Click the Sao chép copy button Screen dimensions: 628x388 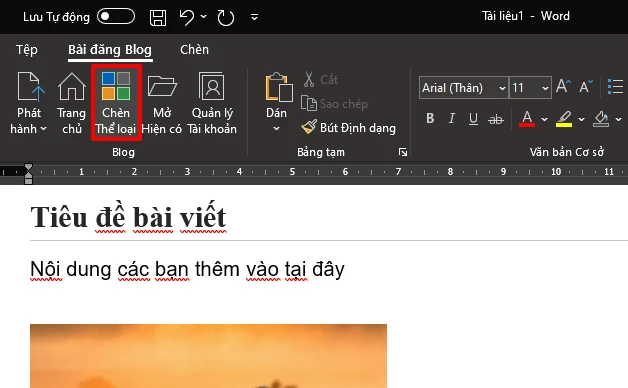pos(334,104)
